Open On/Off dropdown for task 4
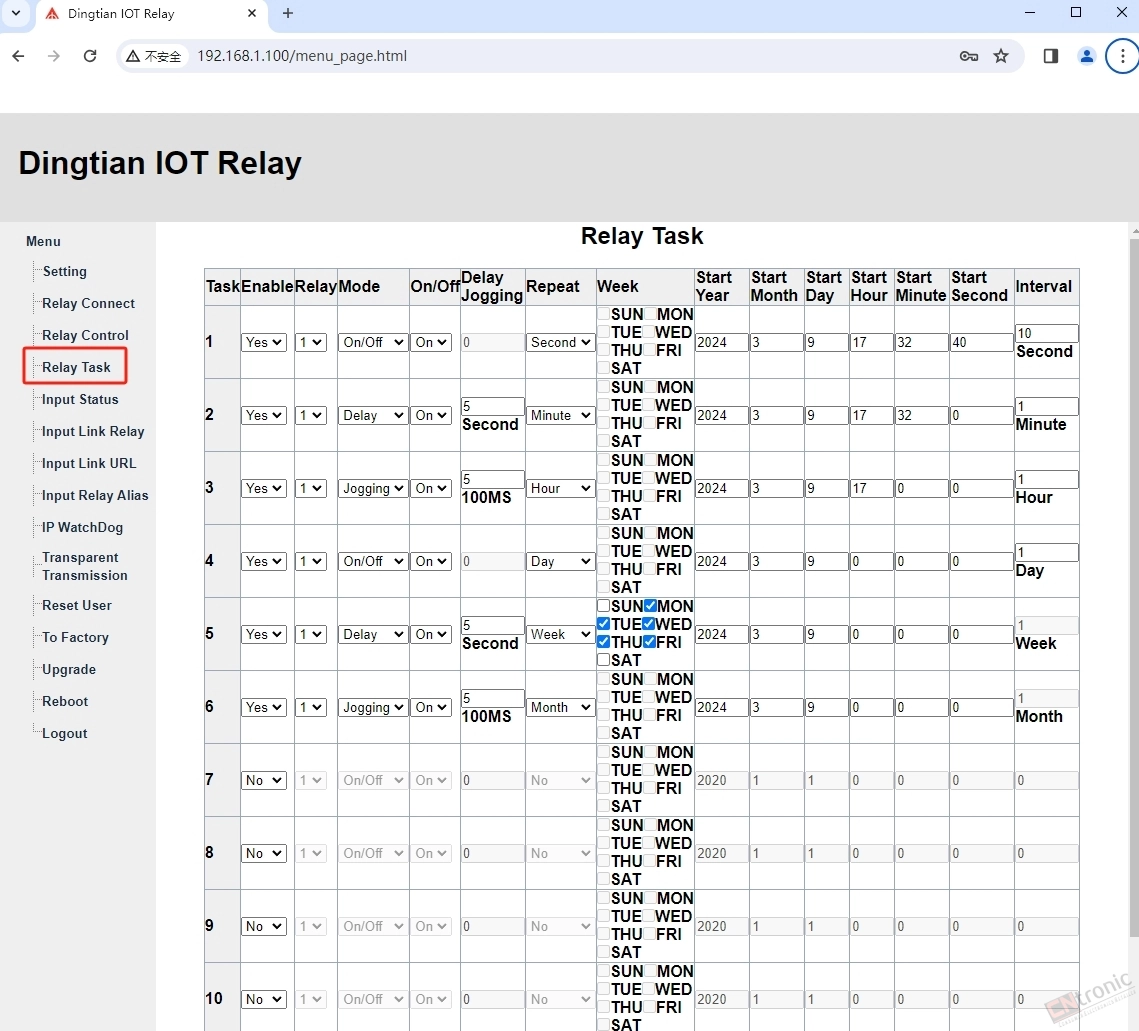The width and height of the screenshot is (1139, 1031). click(431, 561)
